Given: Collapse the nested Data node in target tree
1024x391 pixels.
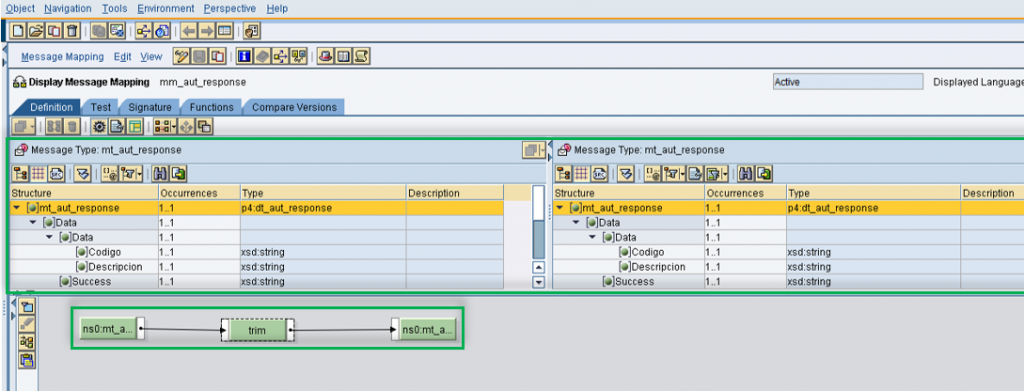Looking at the screenshot, I should [x=593, y=238].
